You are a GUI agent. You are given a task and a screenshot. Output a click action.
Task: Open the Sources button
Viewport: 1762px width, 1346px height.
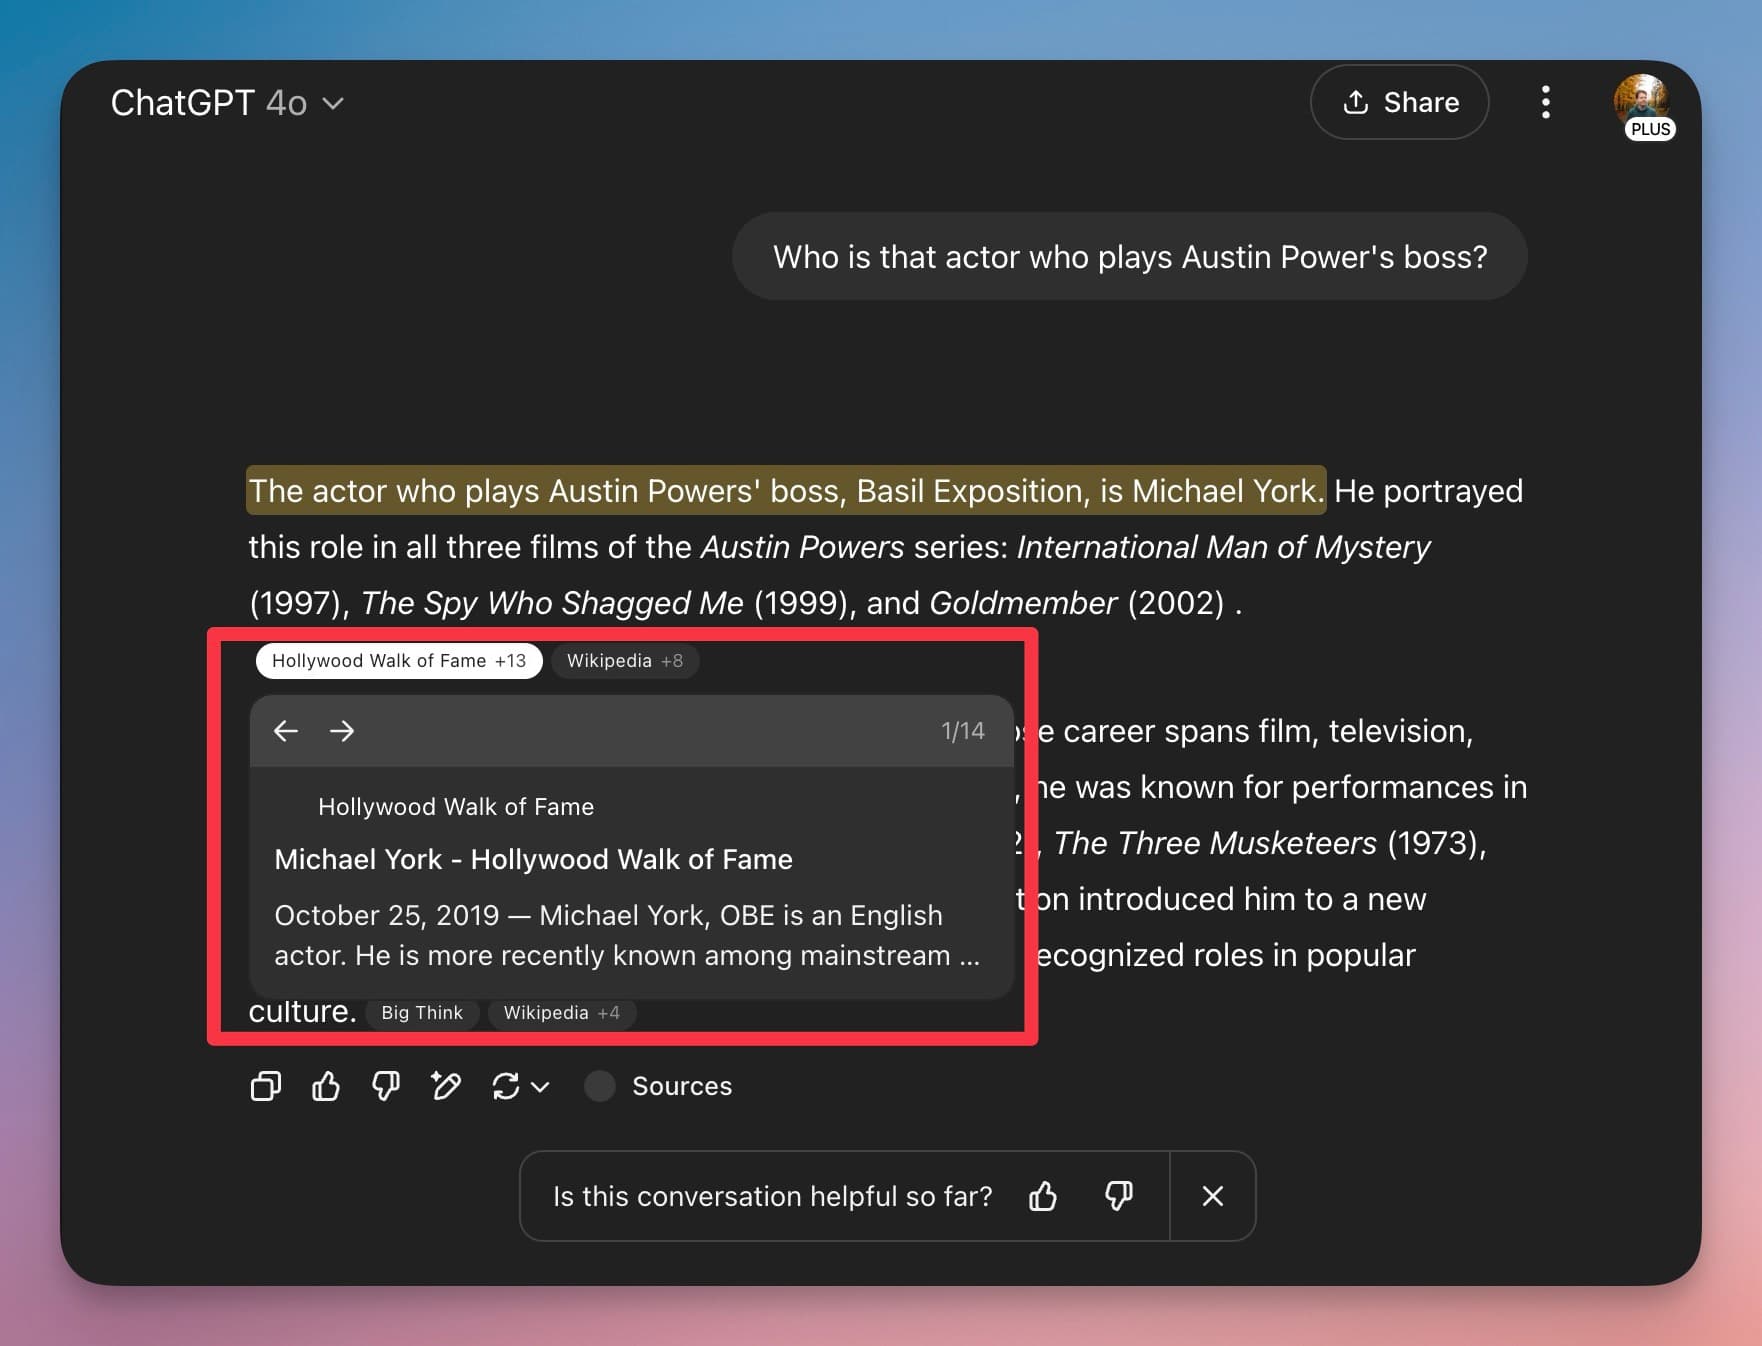[659, 1086]
